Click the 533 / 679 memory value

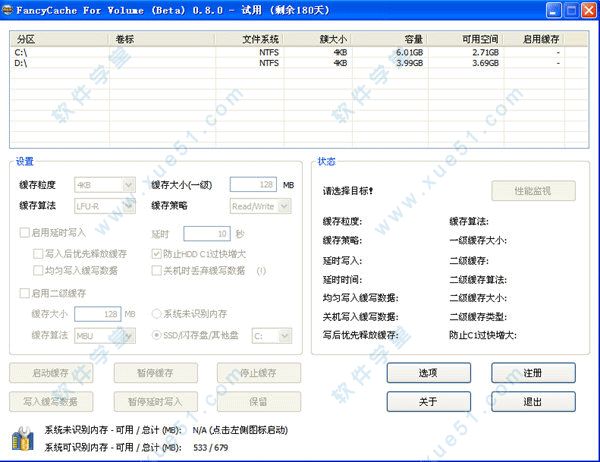(x=210, y=447)
